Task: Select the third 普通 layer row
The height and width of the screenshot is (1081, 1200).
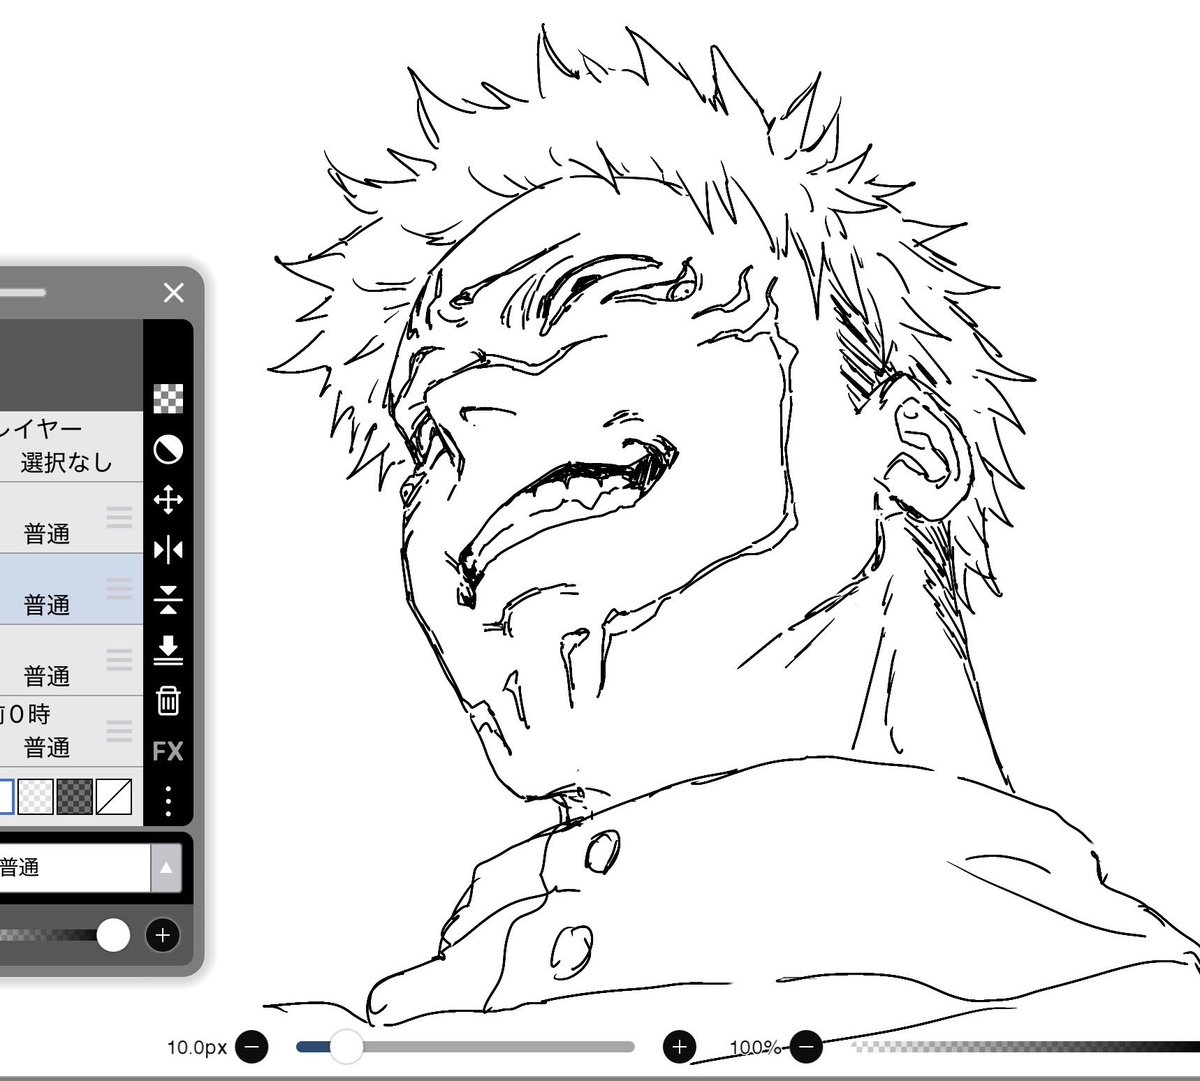Action: [71, 660]
